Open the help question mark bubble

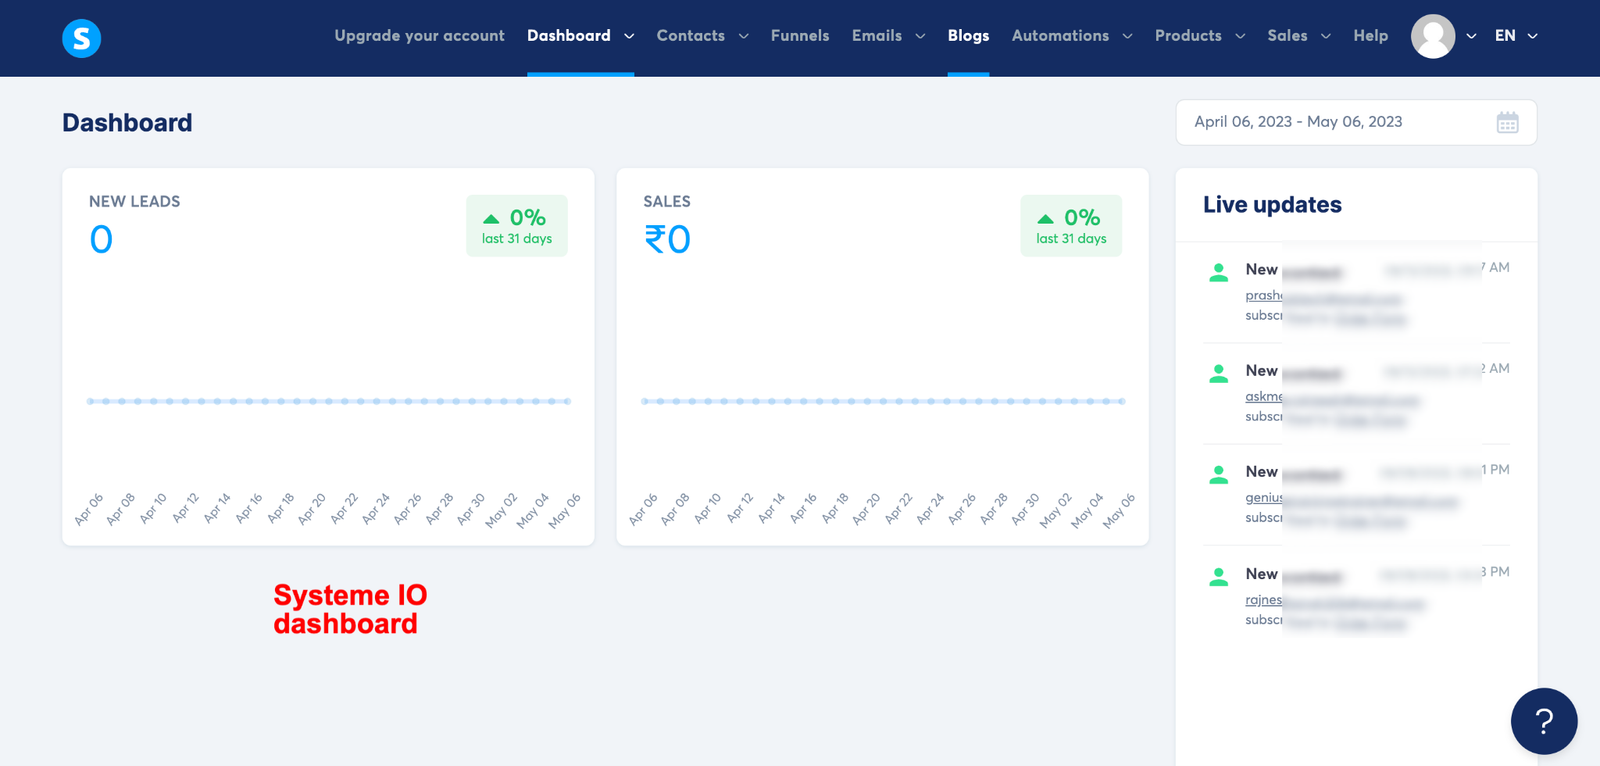[x=1543, y=721]
